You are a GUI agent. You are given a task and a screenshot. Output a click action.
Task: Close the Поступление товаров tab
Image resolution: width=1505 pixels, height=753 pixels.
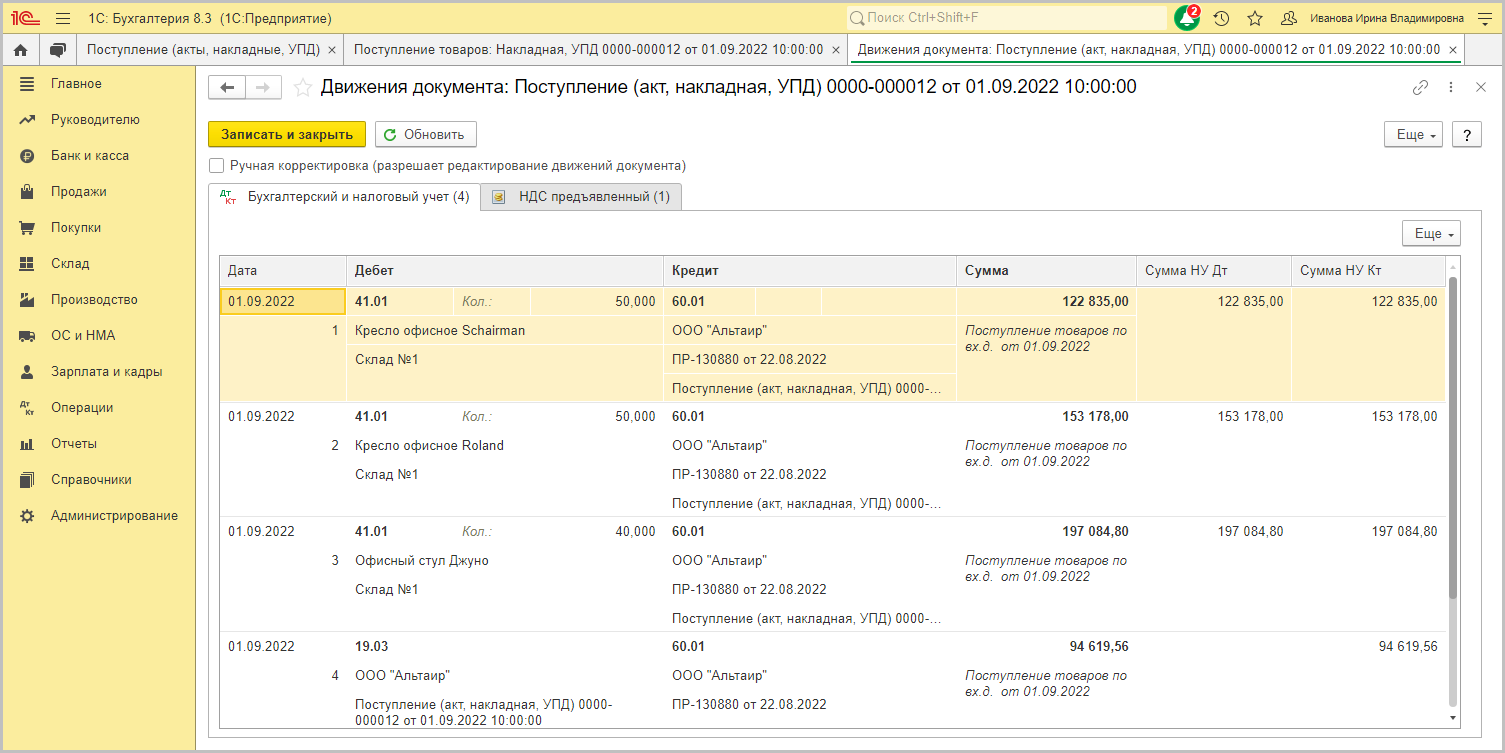(836, 50)
